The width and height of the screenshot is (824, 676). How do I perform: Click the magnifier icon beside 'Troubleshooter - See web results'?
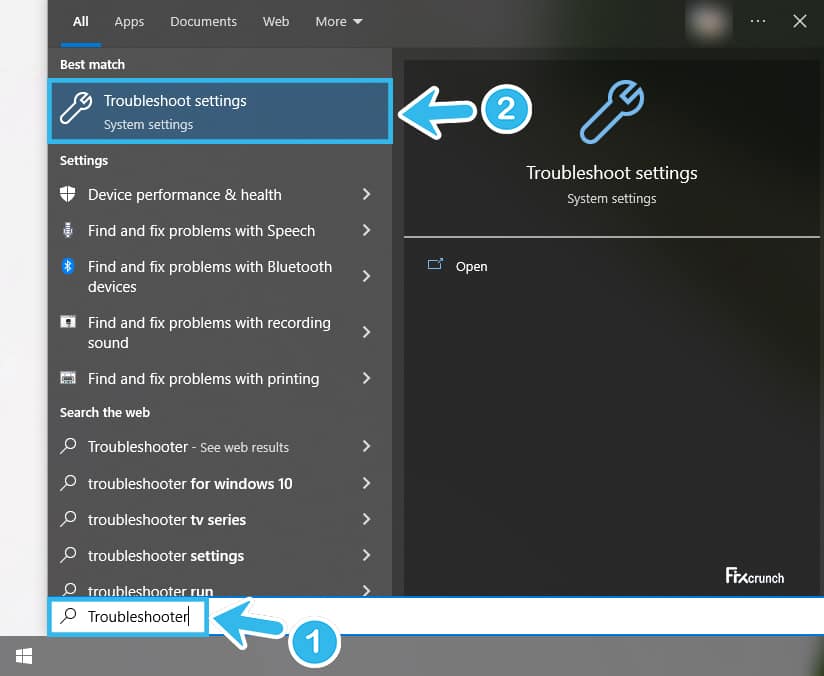click(68, 446)
